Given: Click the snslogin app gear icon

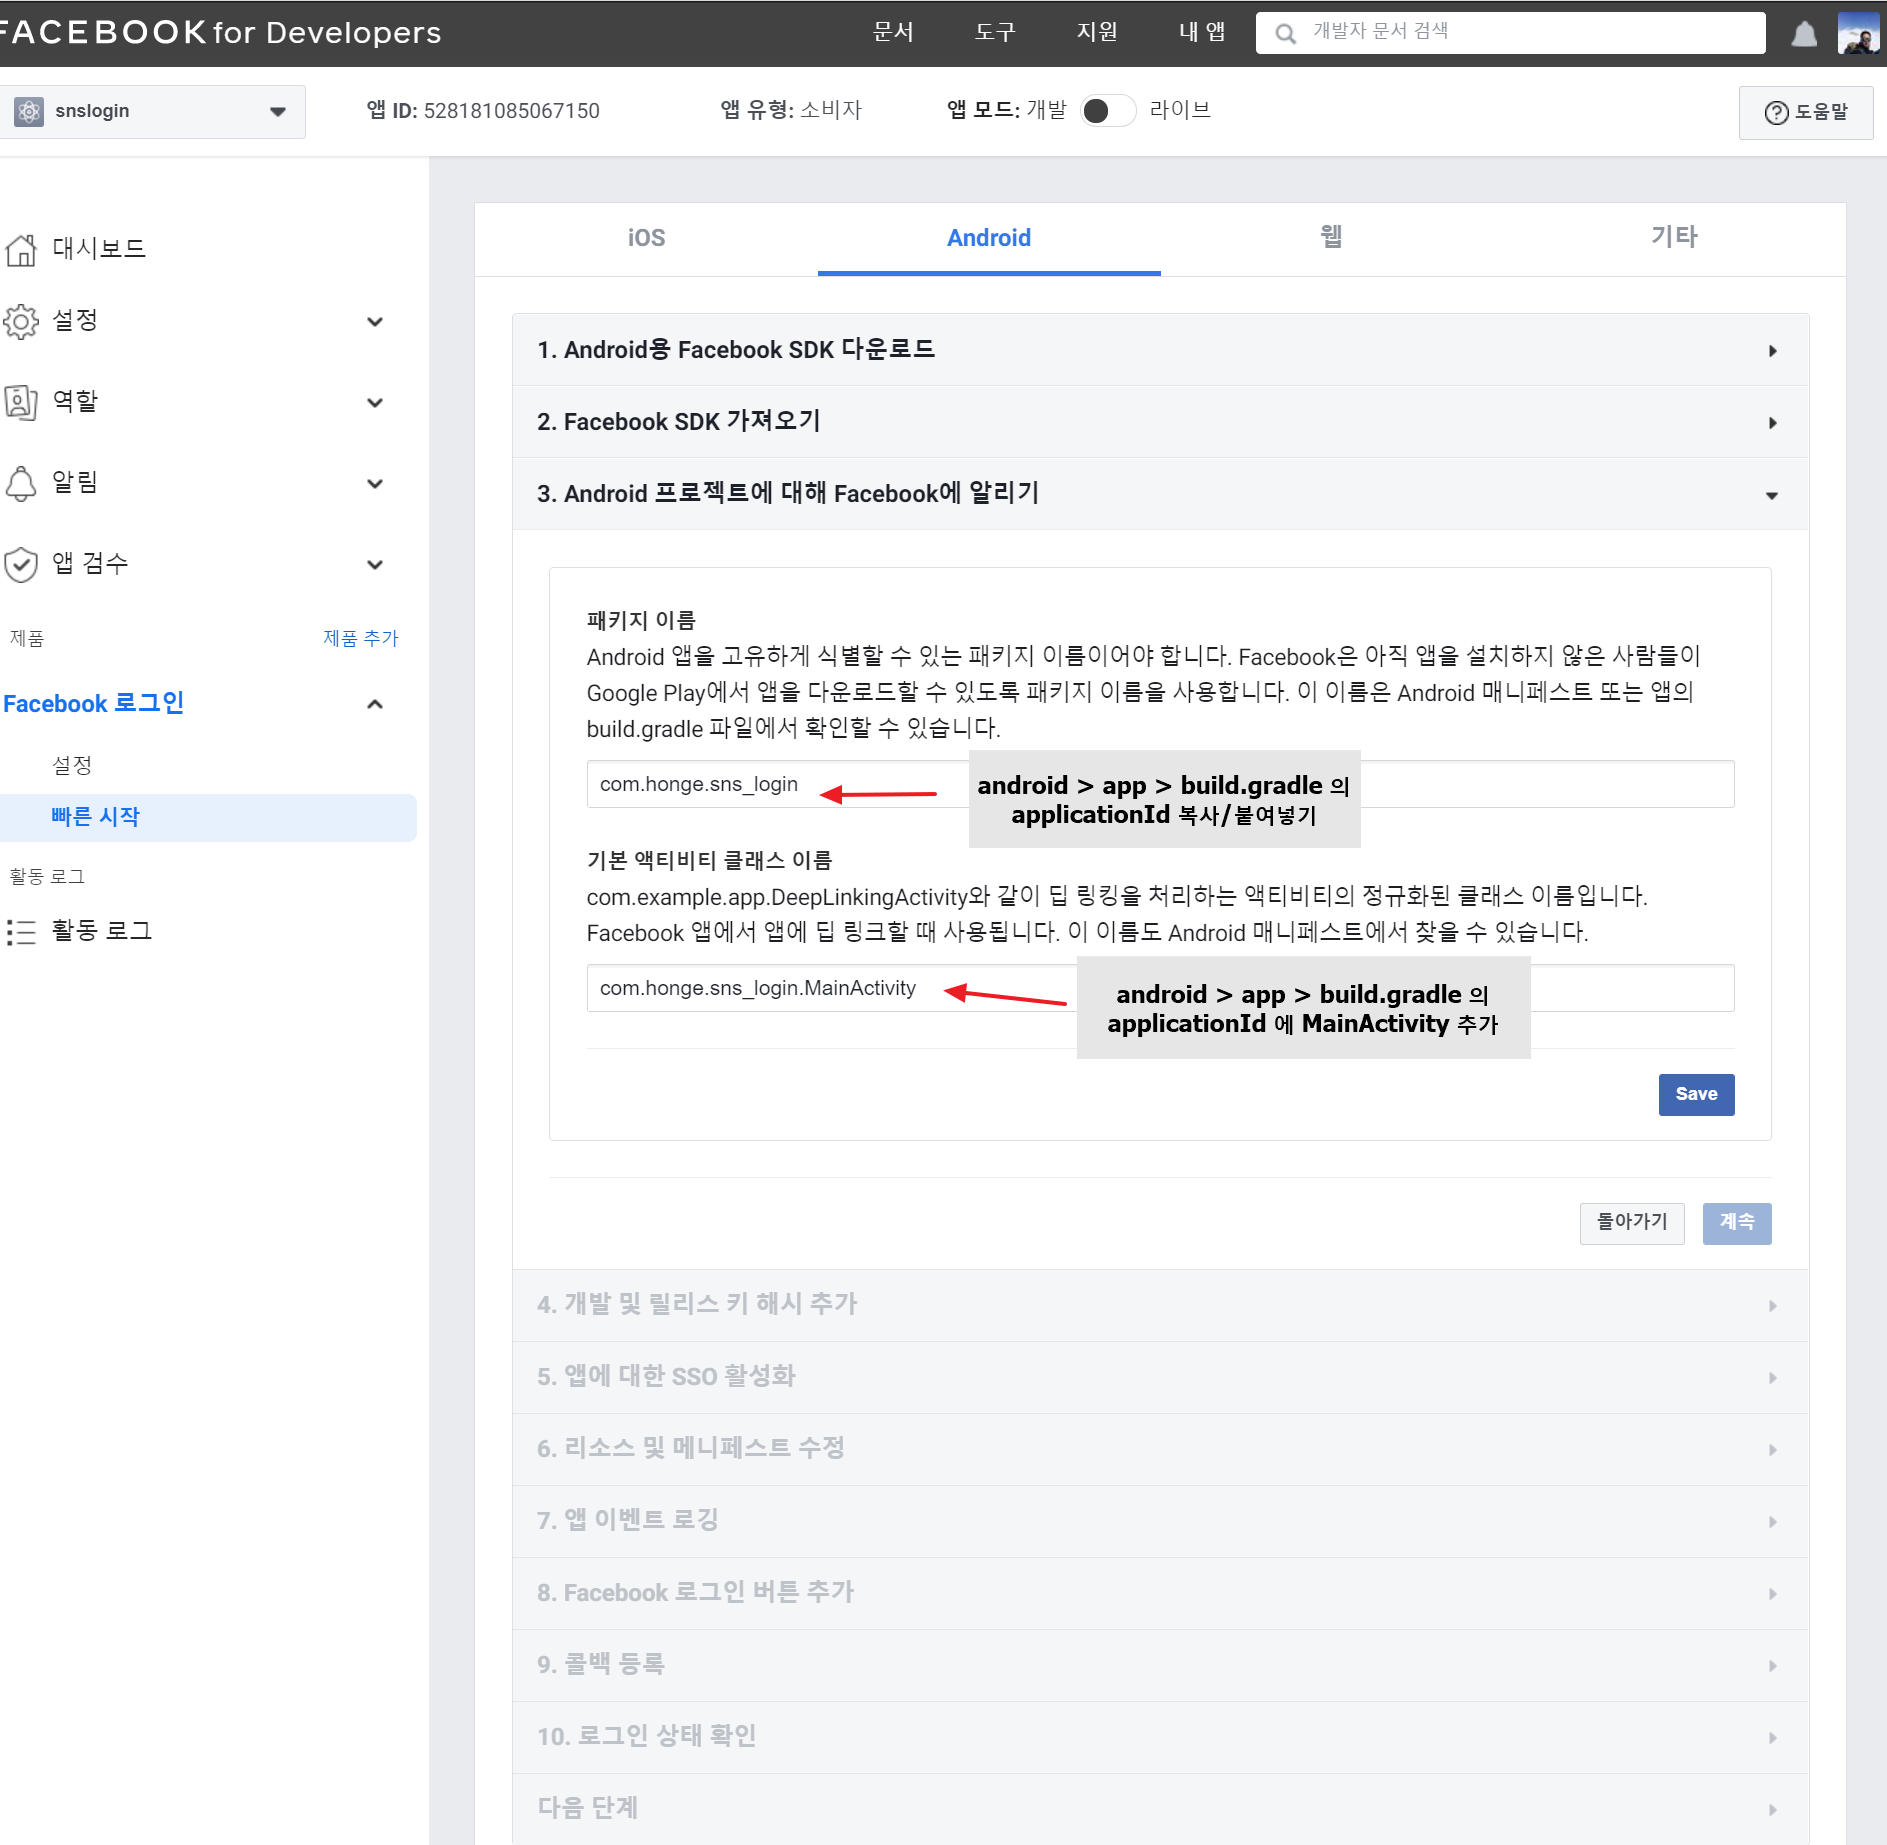Looking at the screenshot, I should click(29, 111).
